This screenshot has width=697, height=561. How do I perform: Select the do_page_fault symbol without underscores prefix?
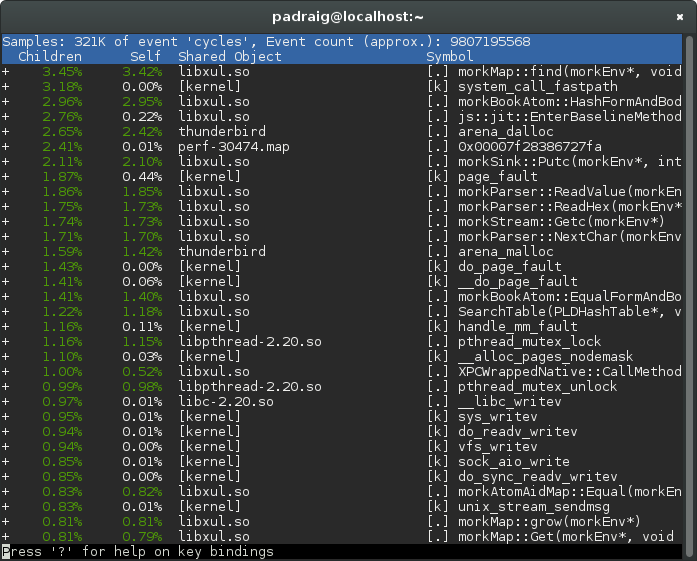pos(510,267)
